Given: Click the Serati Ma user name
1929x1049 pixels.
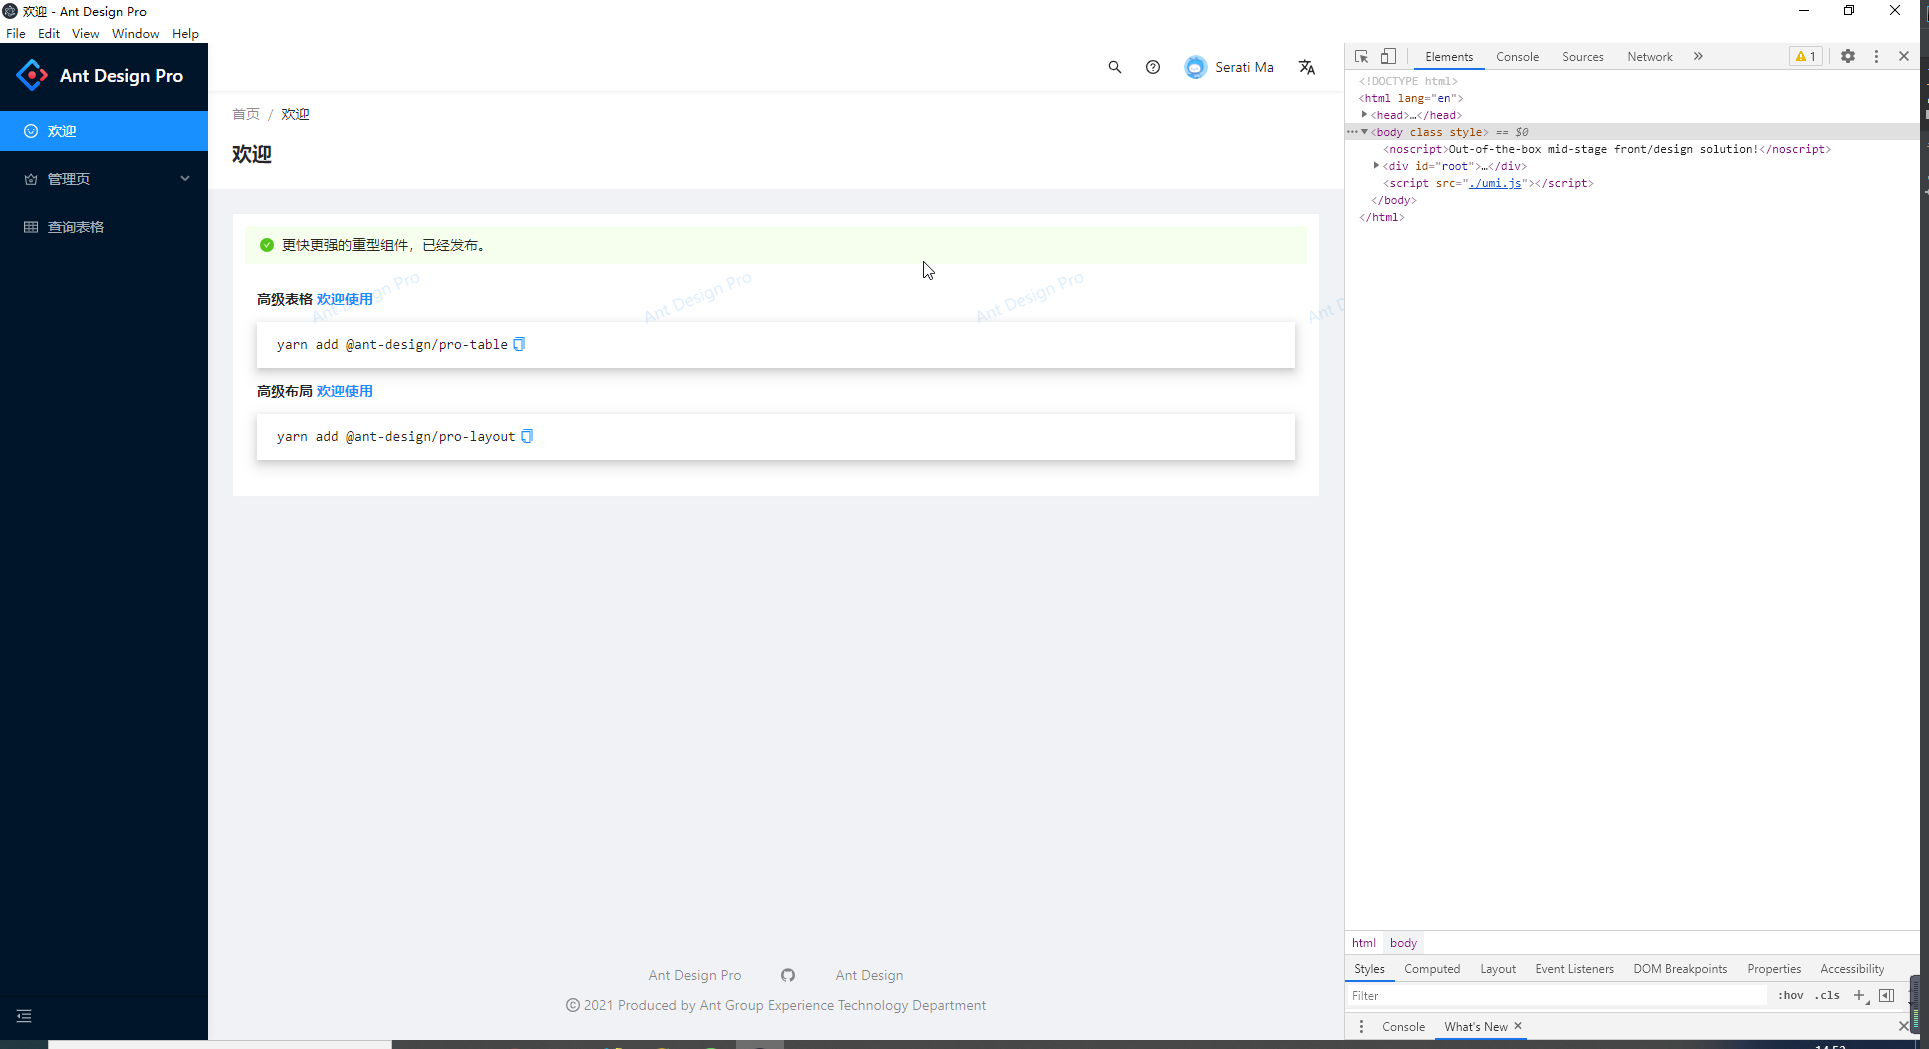Looking at the screenshot, I should (1244, 67).
